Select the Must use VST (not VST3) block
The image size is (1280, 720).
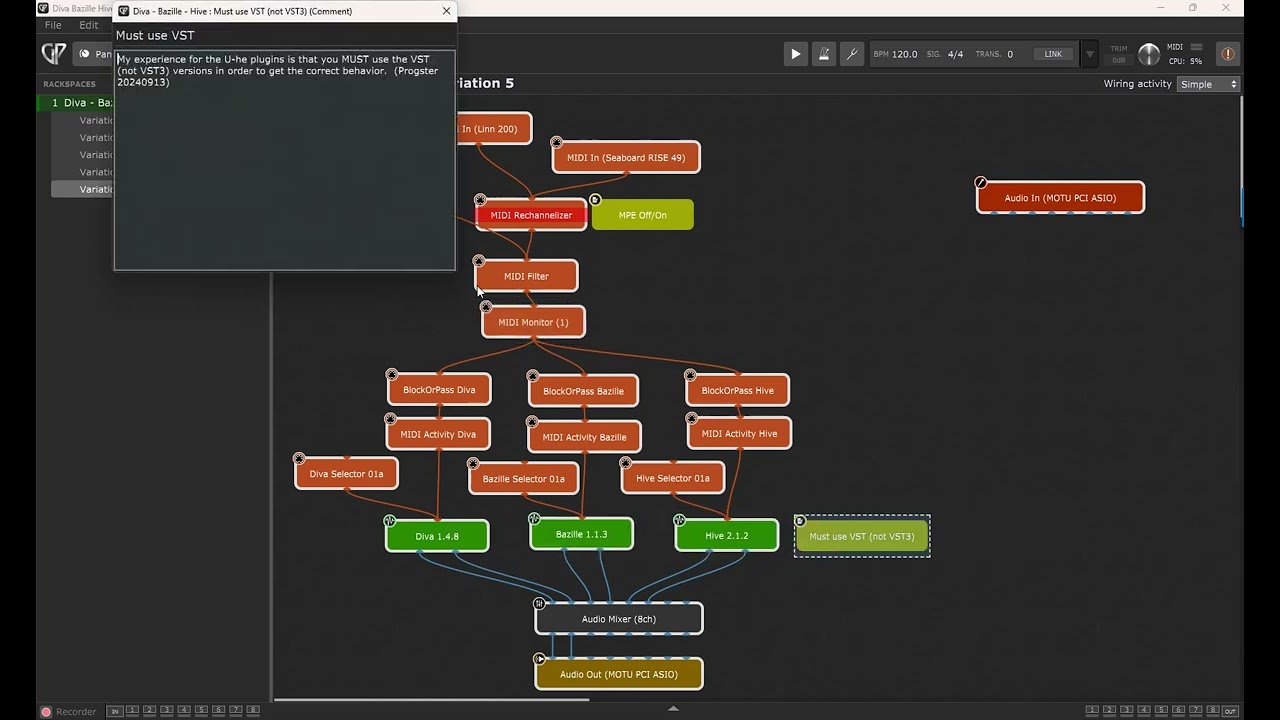point(862,536)
